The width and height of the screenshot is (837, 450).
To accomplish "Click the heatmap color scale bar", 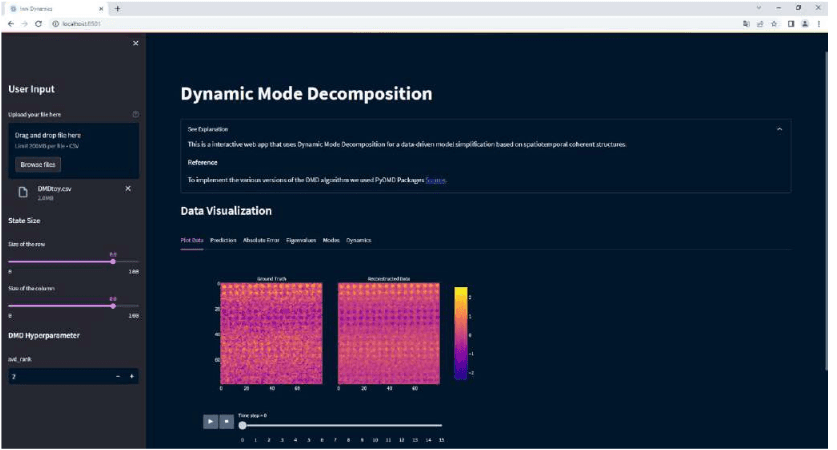I will pos(461,333).
